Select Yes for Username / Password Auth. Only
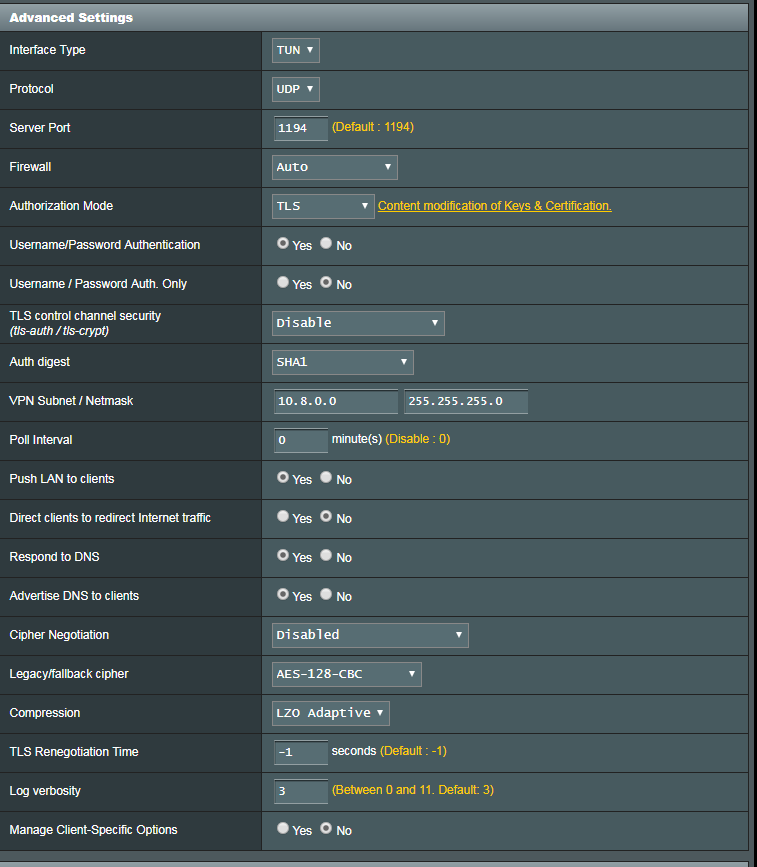 pos(283,283)
